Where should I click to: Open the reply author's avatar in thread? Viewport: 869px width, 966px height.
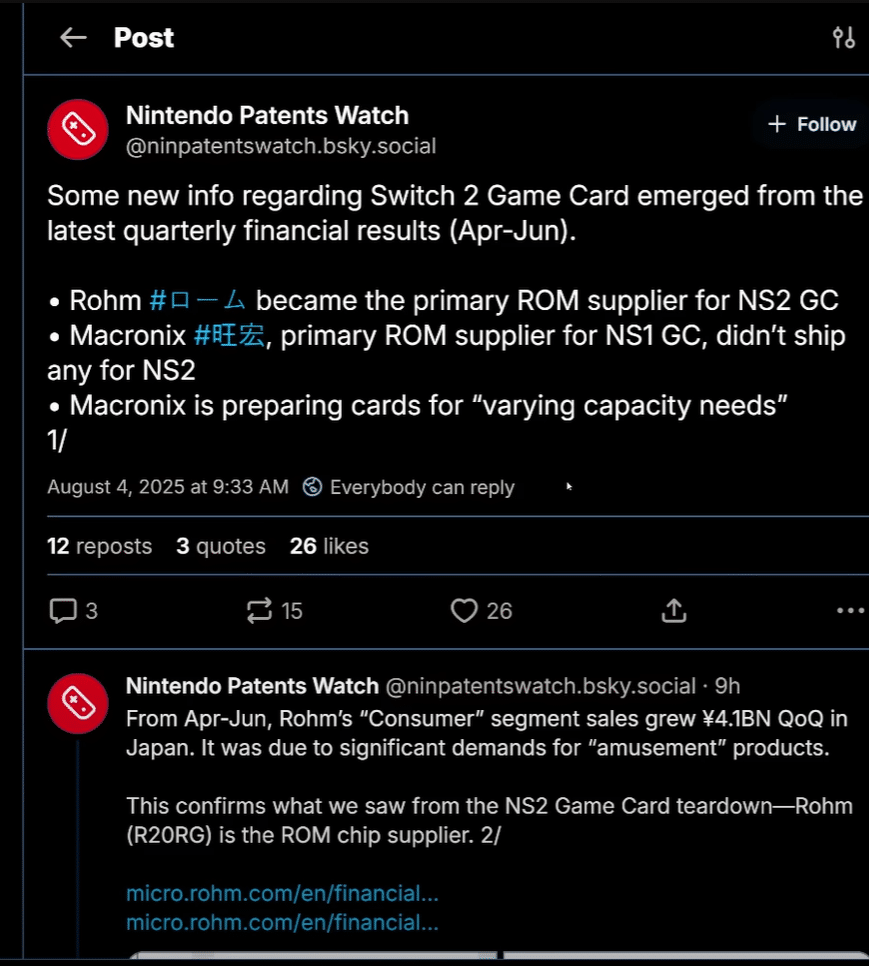coord(78,704)
